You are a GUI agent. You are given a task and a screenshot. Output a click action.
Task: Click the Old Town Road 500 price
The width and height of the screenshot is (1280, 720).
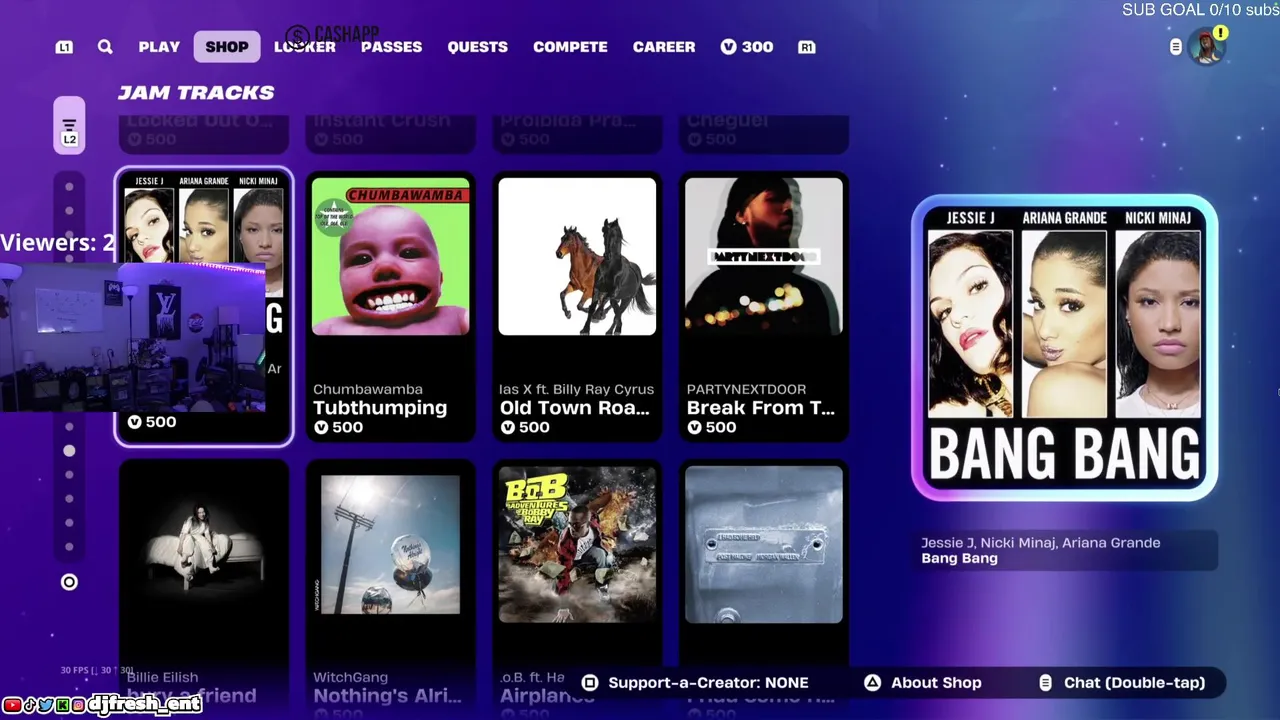526,427
